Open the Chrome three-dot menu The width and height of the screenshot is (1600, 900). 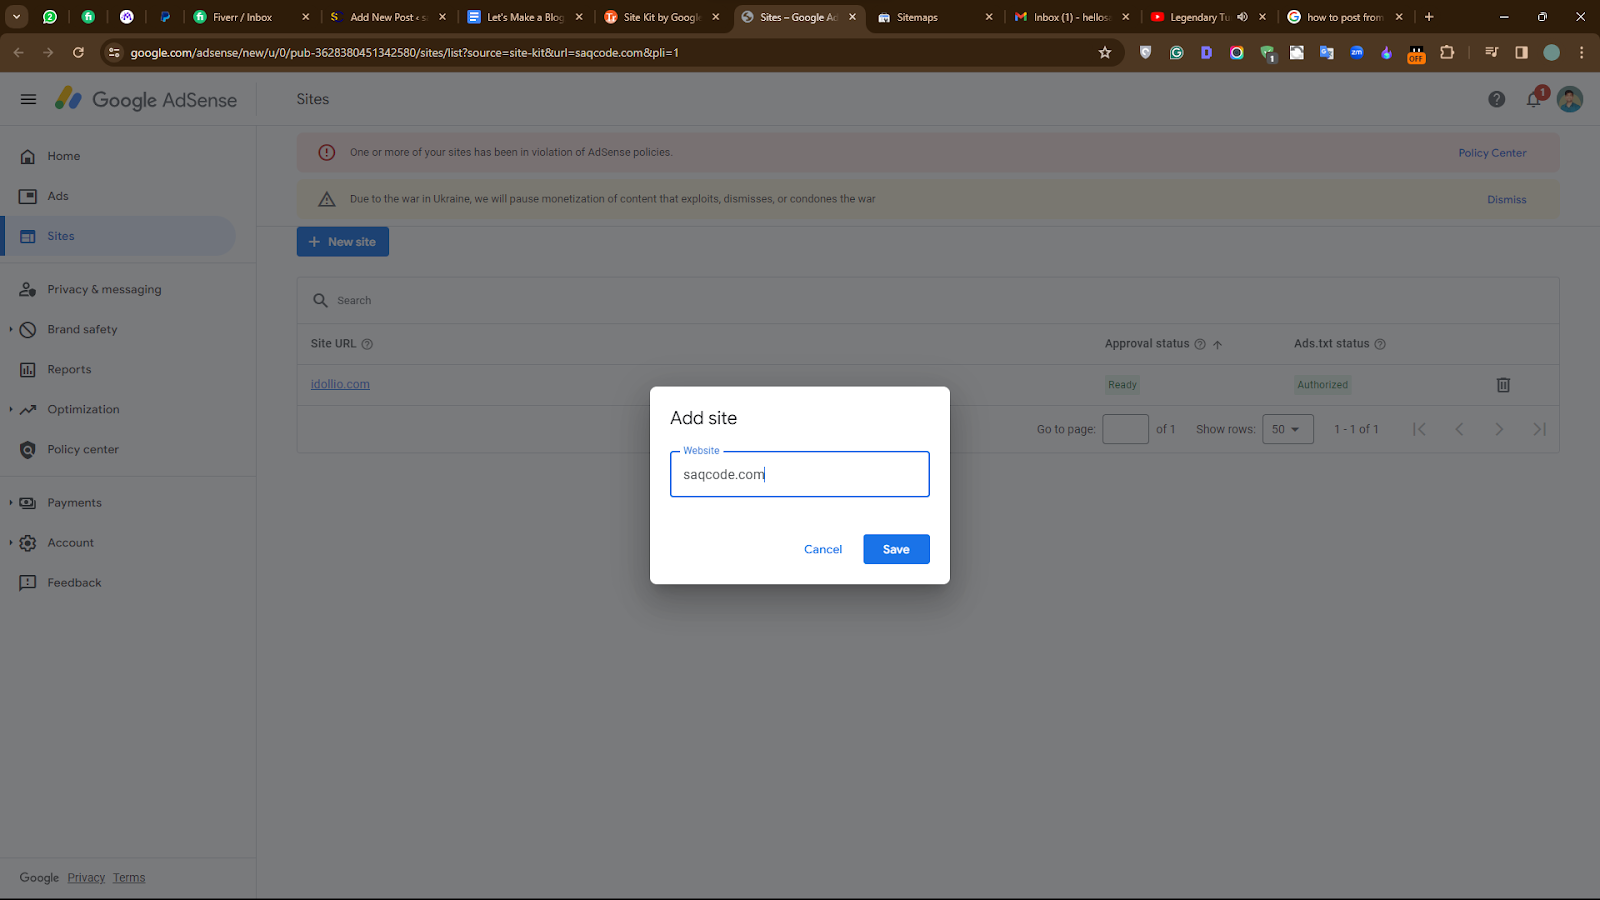1581,53
